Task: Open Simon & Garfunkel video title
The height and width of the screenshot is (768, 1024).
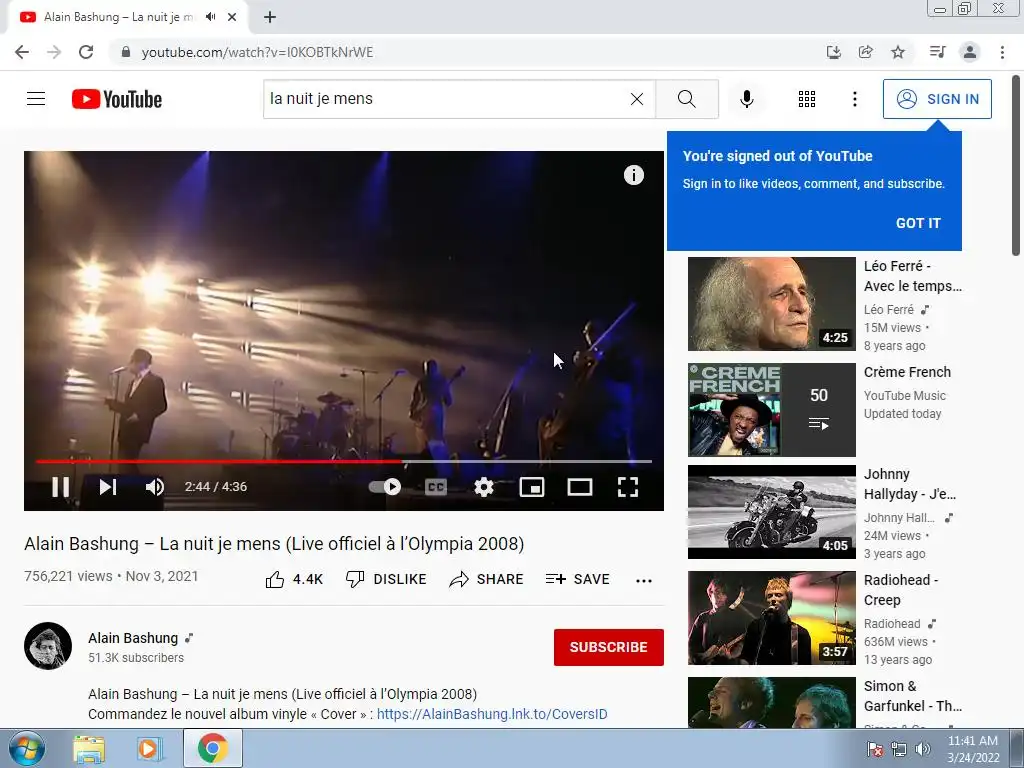Action: coord(912,696)
